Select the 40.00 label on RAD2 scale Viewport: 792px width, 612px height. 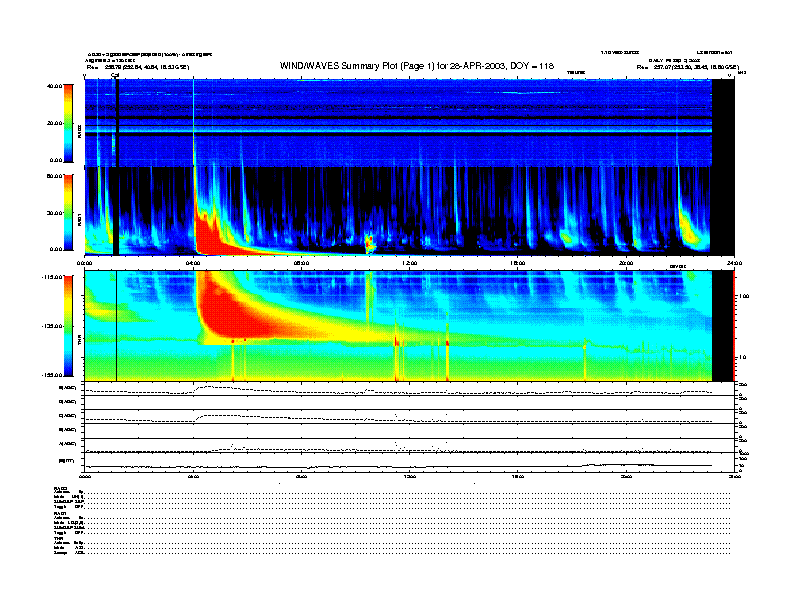54,86
